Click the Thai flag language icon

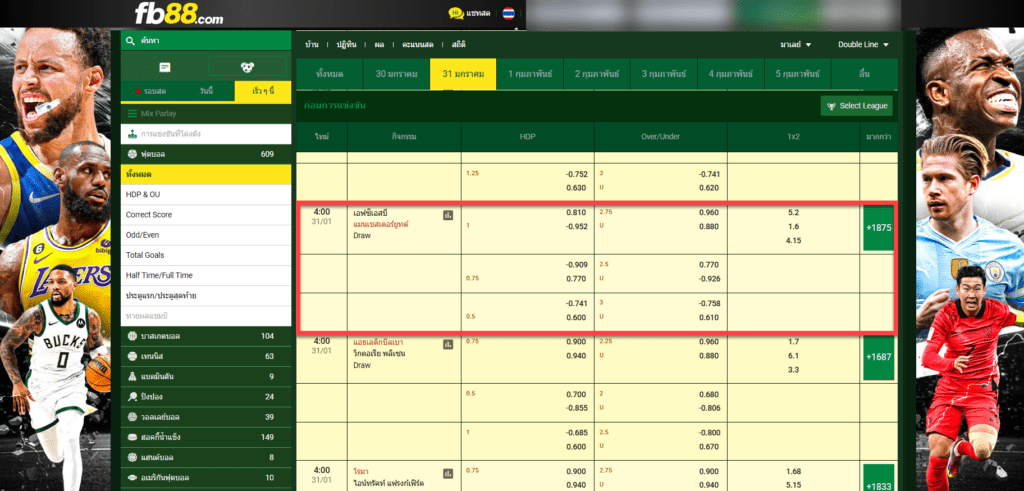coord(508,14)
